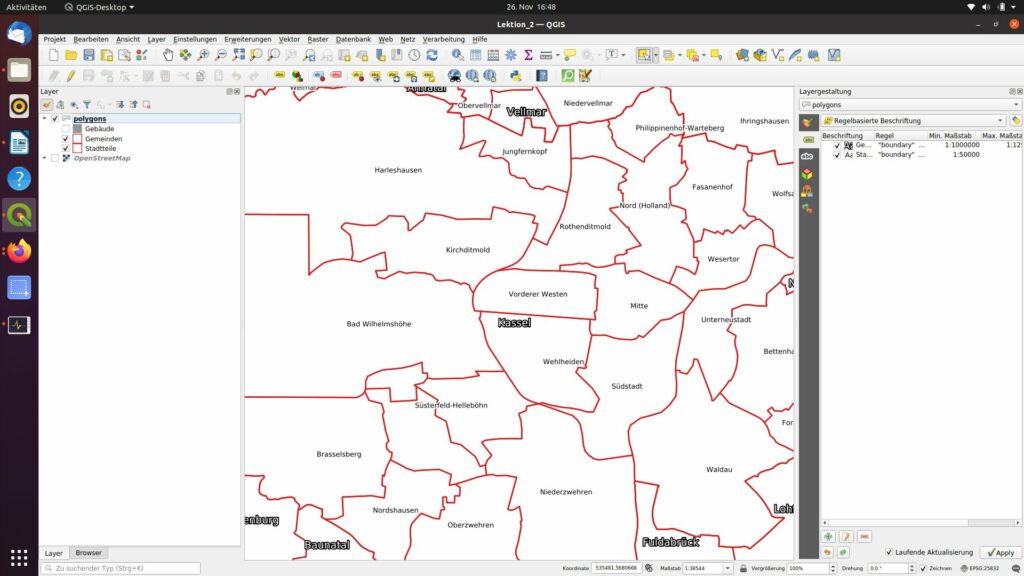Click the filter legend icon in Layer panel
Image resolution: width=1024 pixels, height=576 pixels.
click(87, 104)
